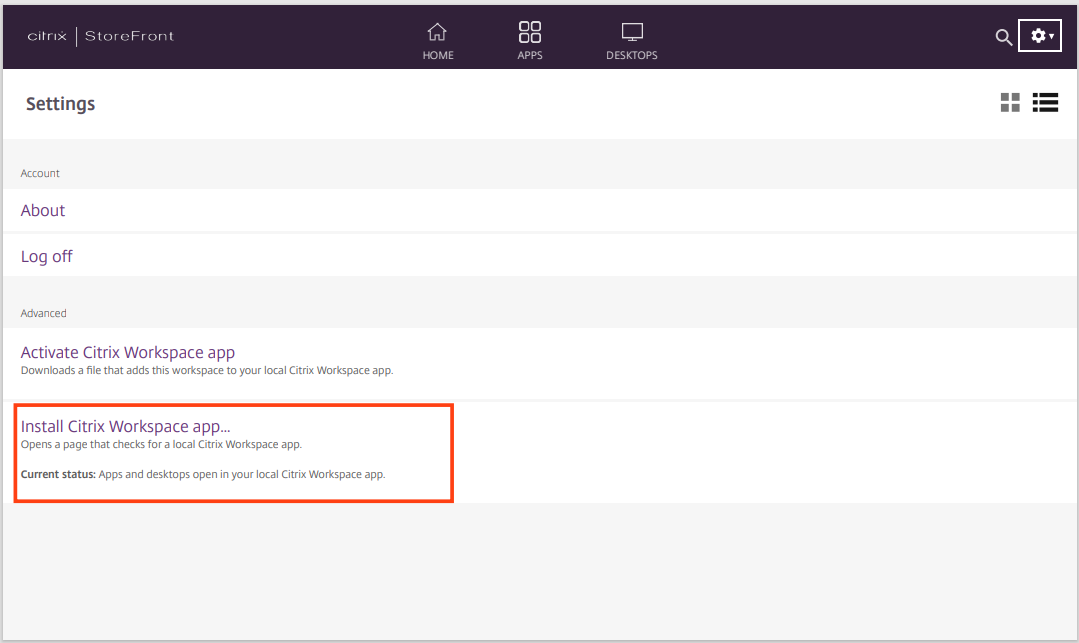Switch to the APPS tab
The image size is (1079, 643).
pyautogui.click(x=530, y=41)
